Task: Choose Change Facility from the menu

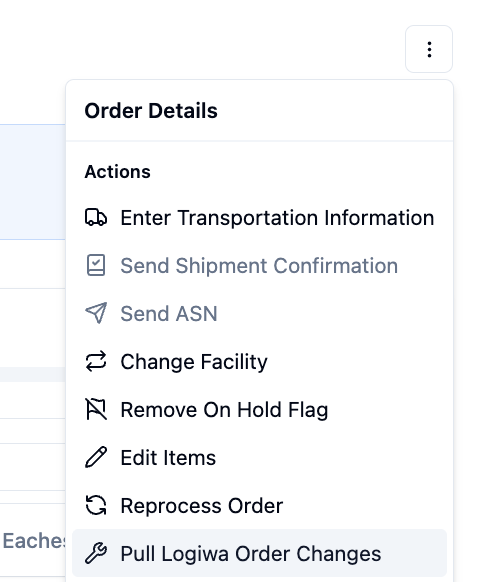Action: click(x=259, y=362)
